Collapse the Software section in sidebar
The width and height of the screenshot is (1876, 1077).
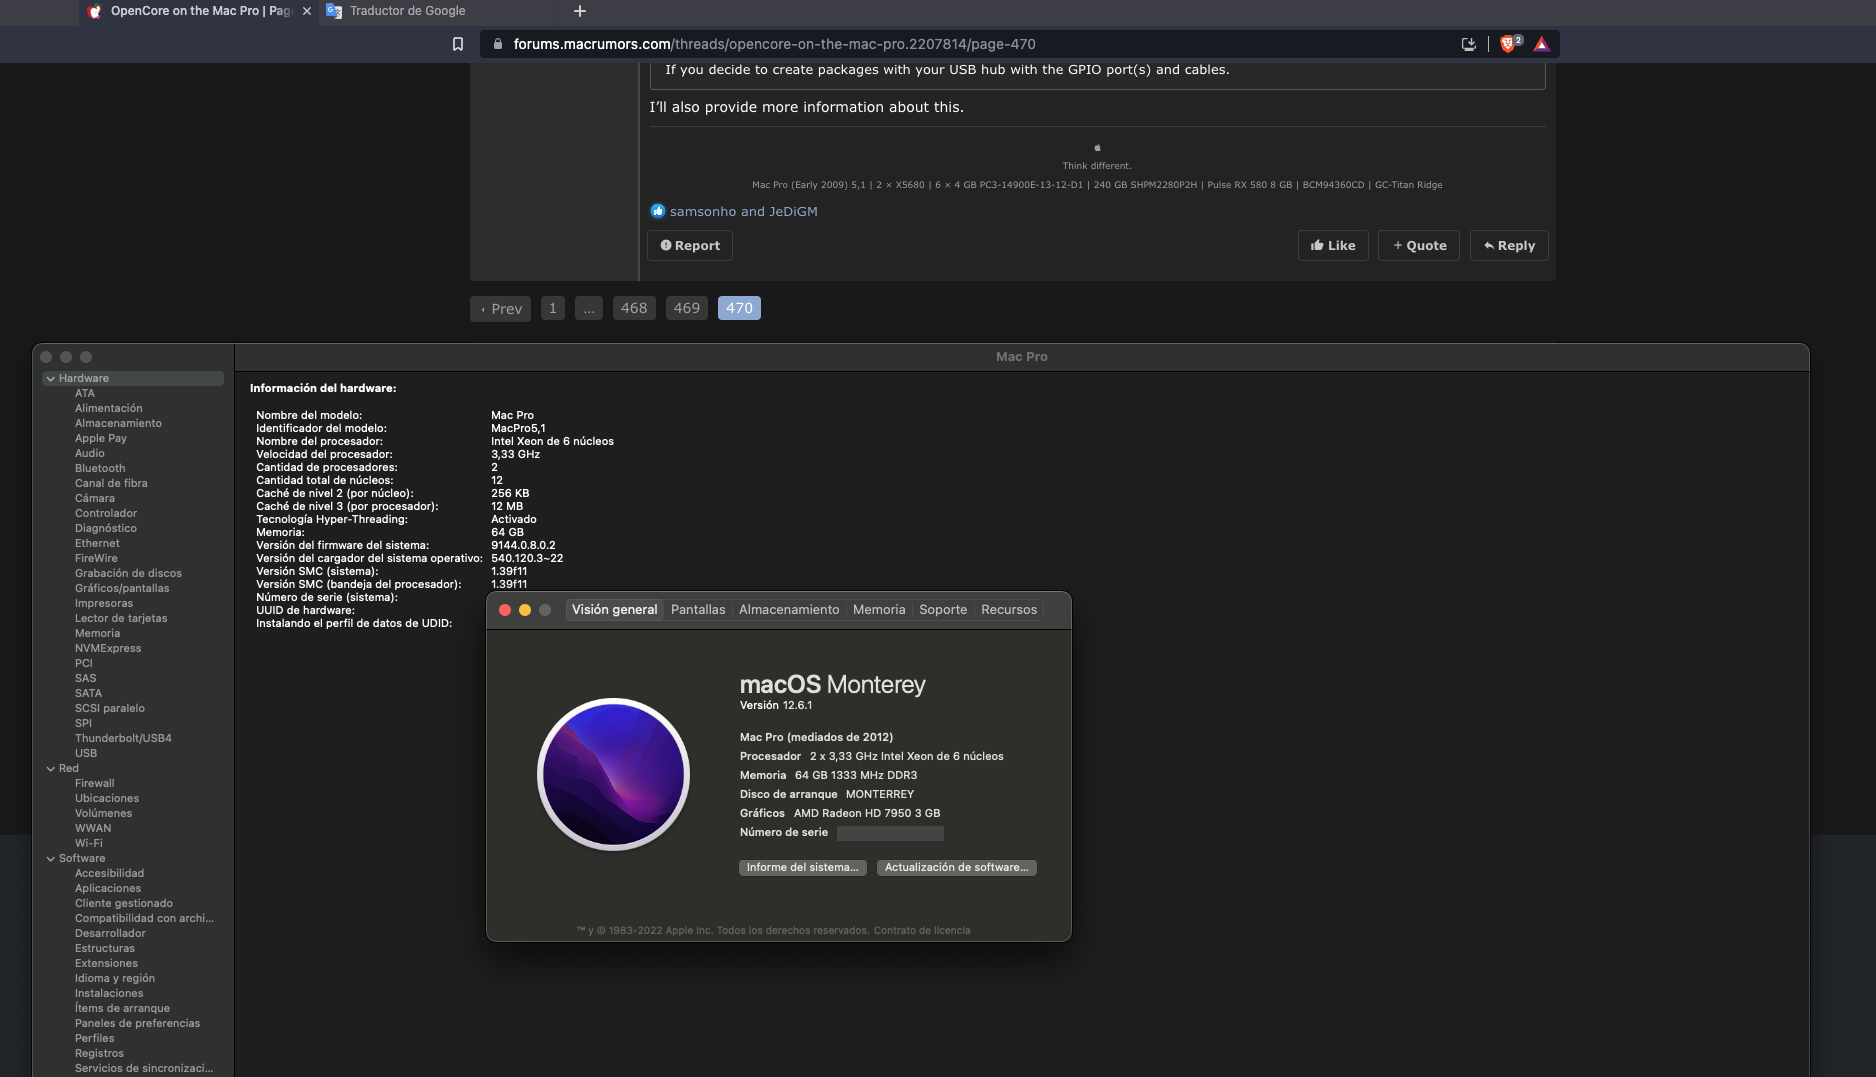click(x=50, y=859)
